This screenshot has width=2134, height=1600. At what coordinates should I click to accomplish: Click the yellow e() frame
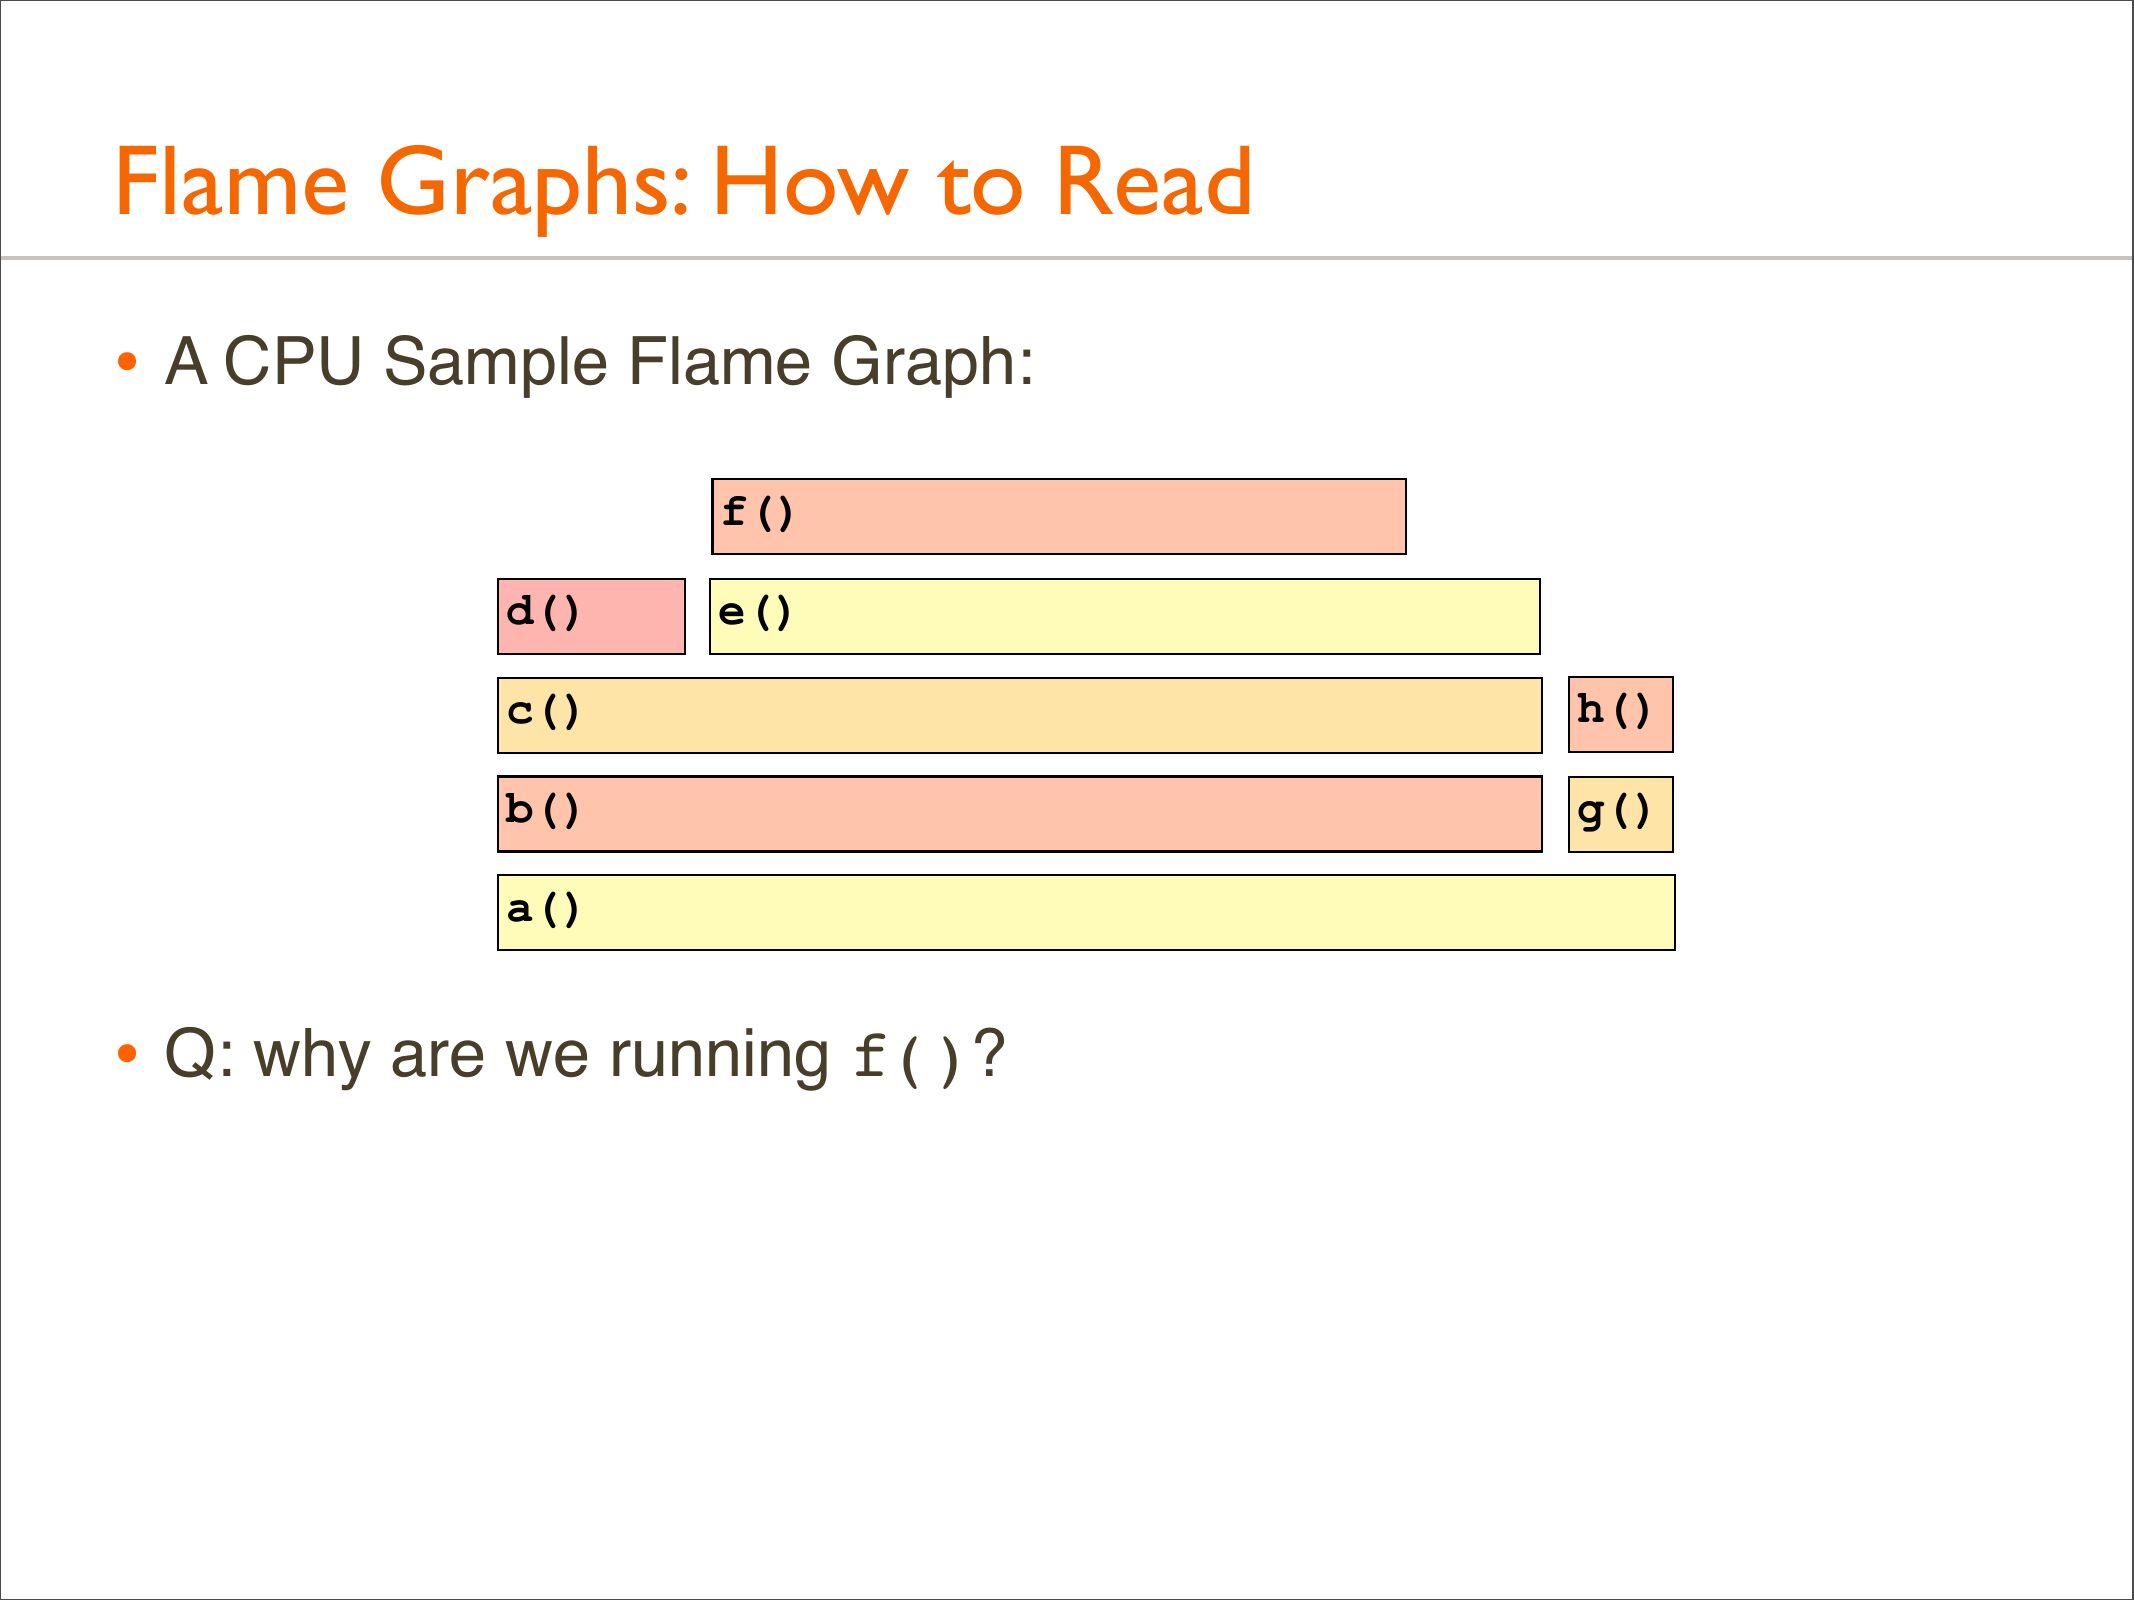[1124, 616]
